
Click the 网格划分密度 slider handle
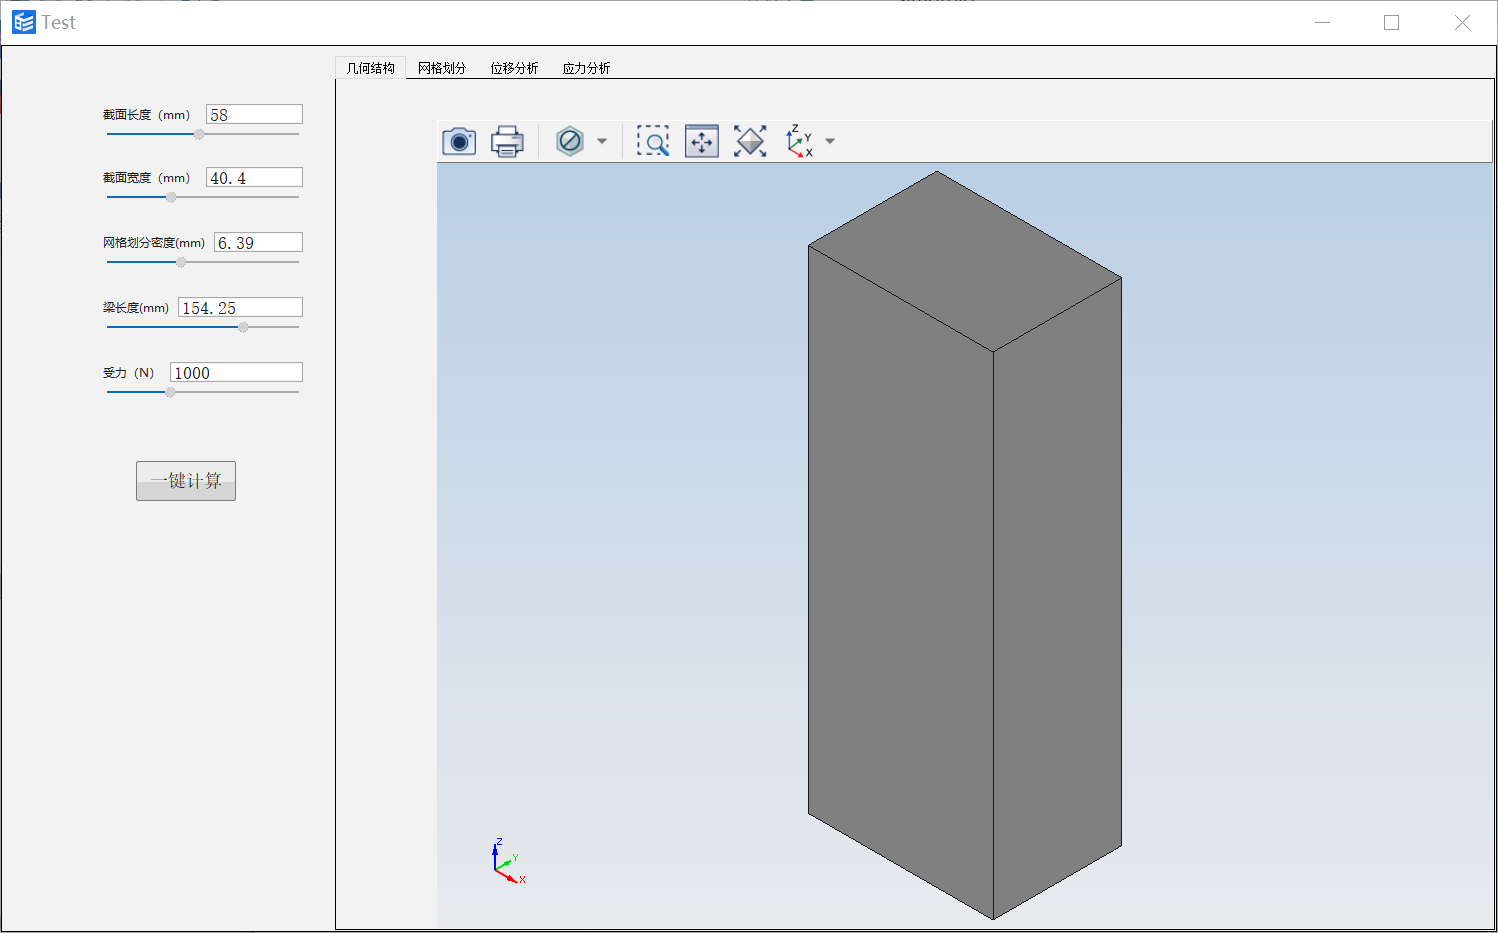(x=181, y=262)
